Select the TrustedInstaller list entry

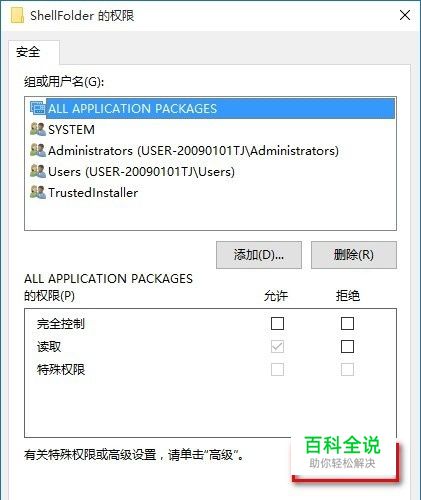[93, 193]
